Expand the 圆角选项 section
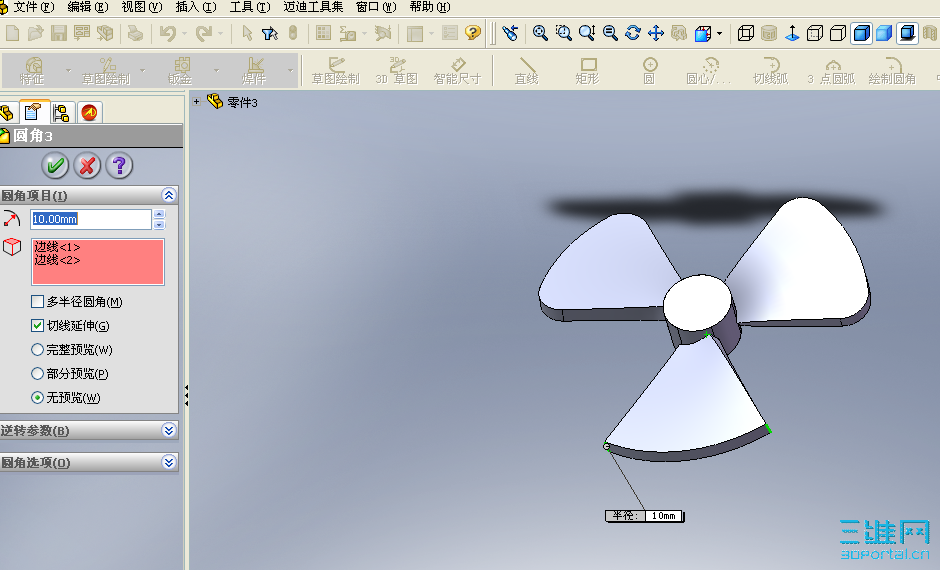This screenshot has height=570, width=940. click(x=168, y=462)
